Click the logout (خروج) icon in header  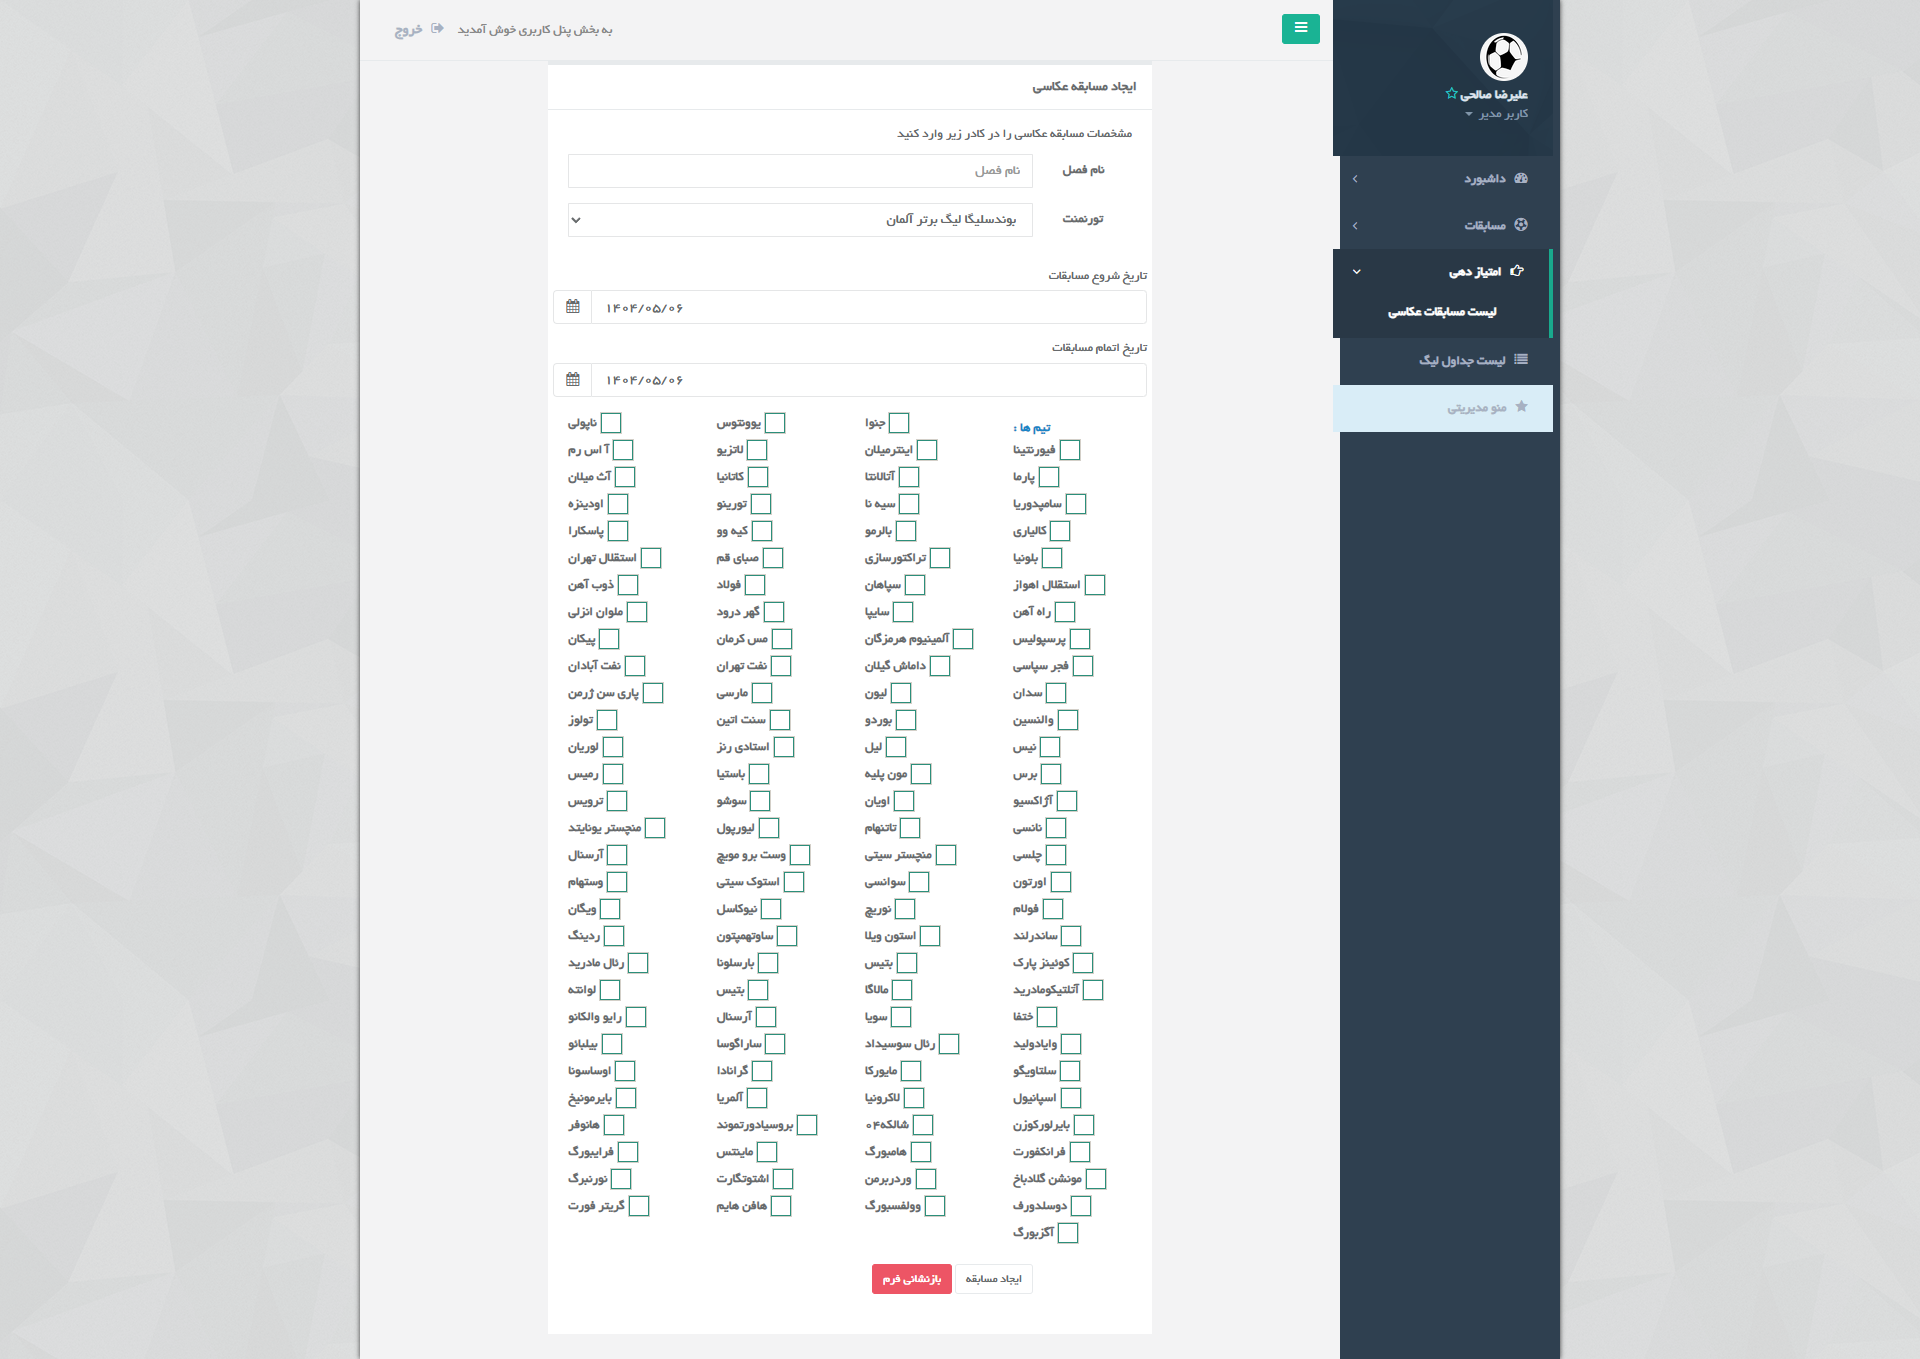tap(437, 29)
